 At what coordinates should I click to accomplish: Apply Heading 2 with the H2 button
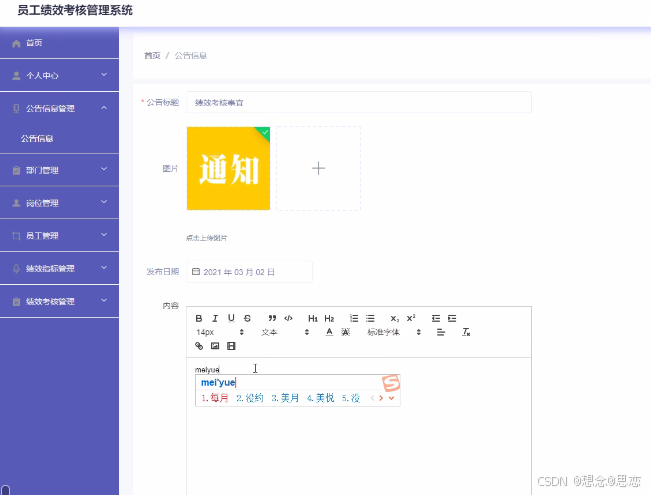pos(329,318)
